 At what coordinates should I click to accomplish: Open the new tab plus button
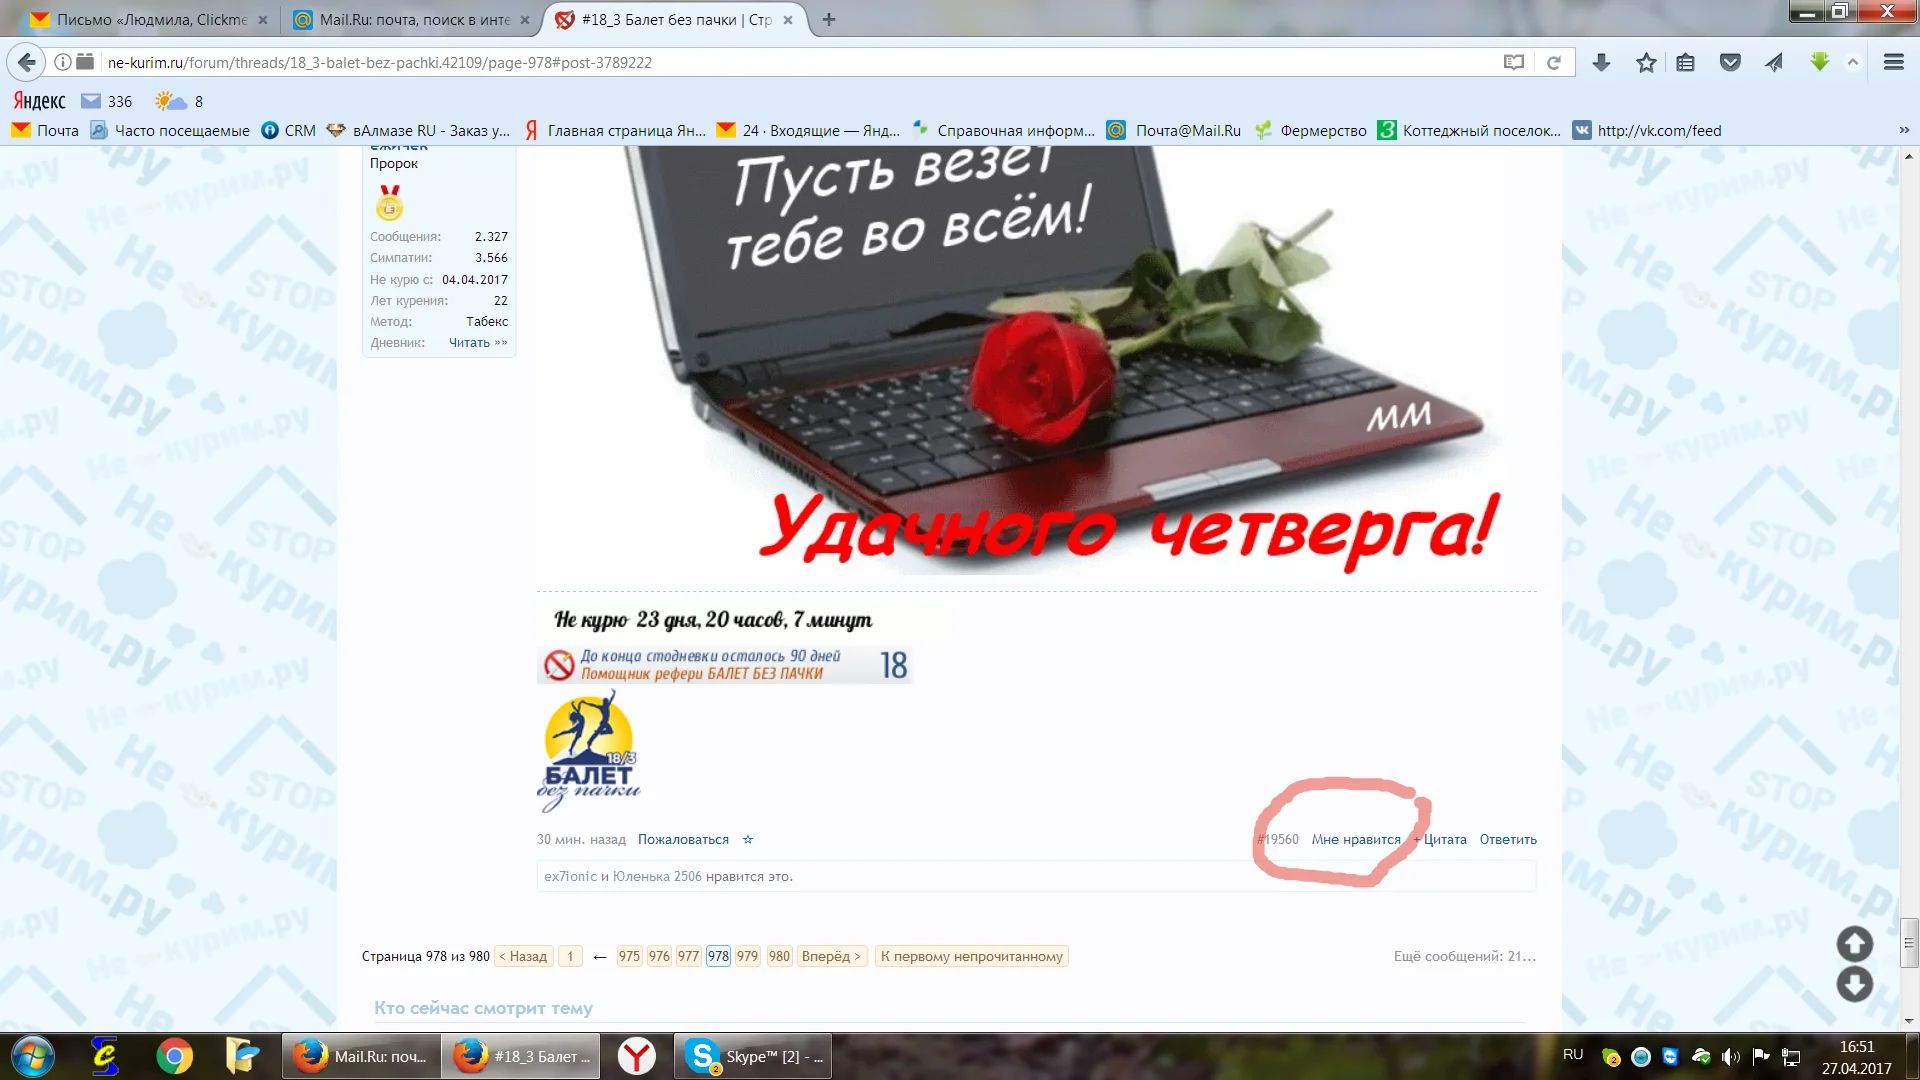pyautogui.click(x=828, y=19)
